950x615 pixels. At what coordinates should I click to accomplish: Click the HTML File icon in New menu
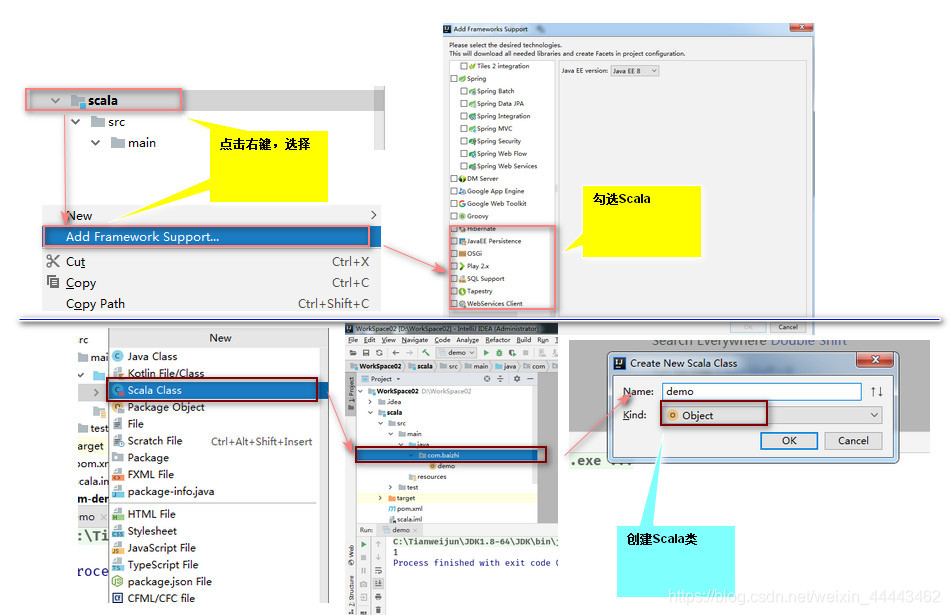pos(118,514)
